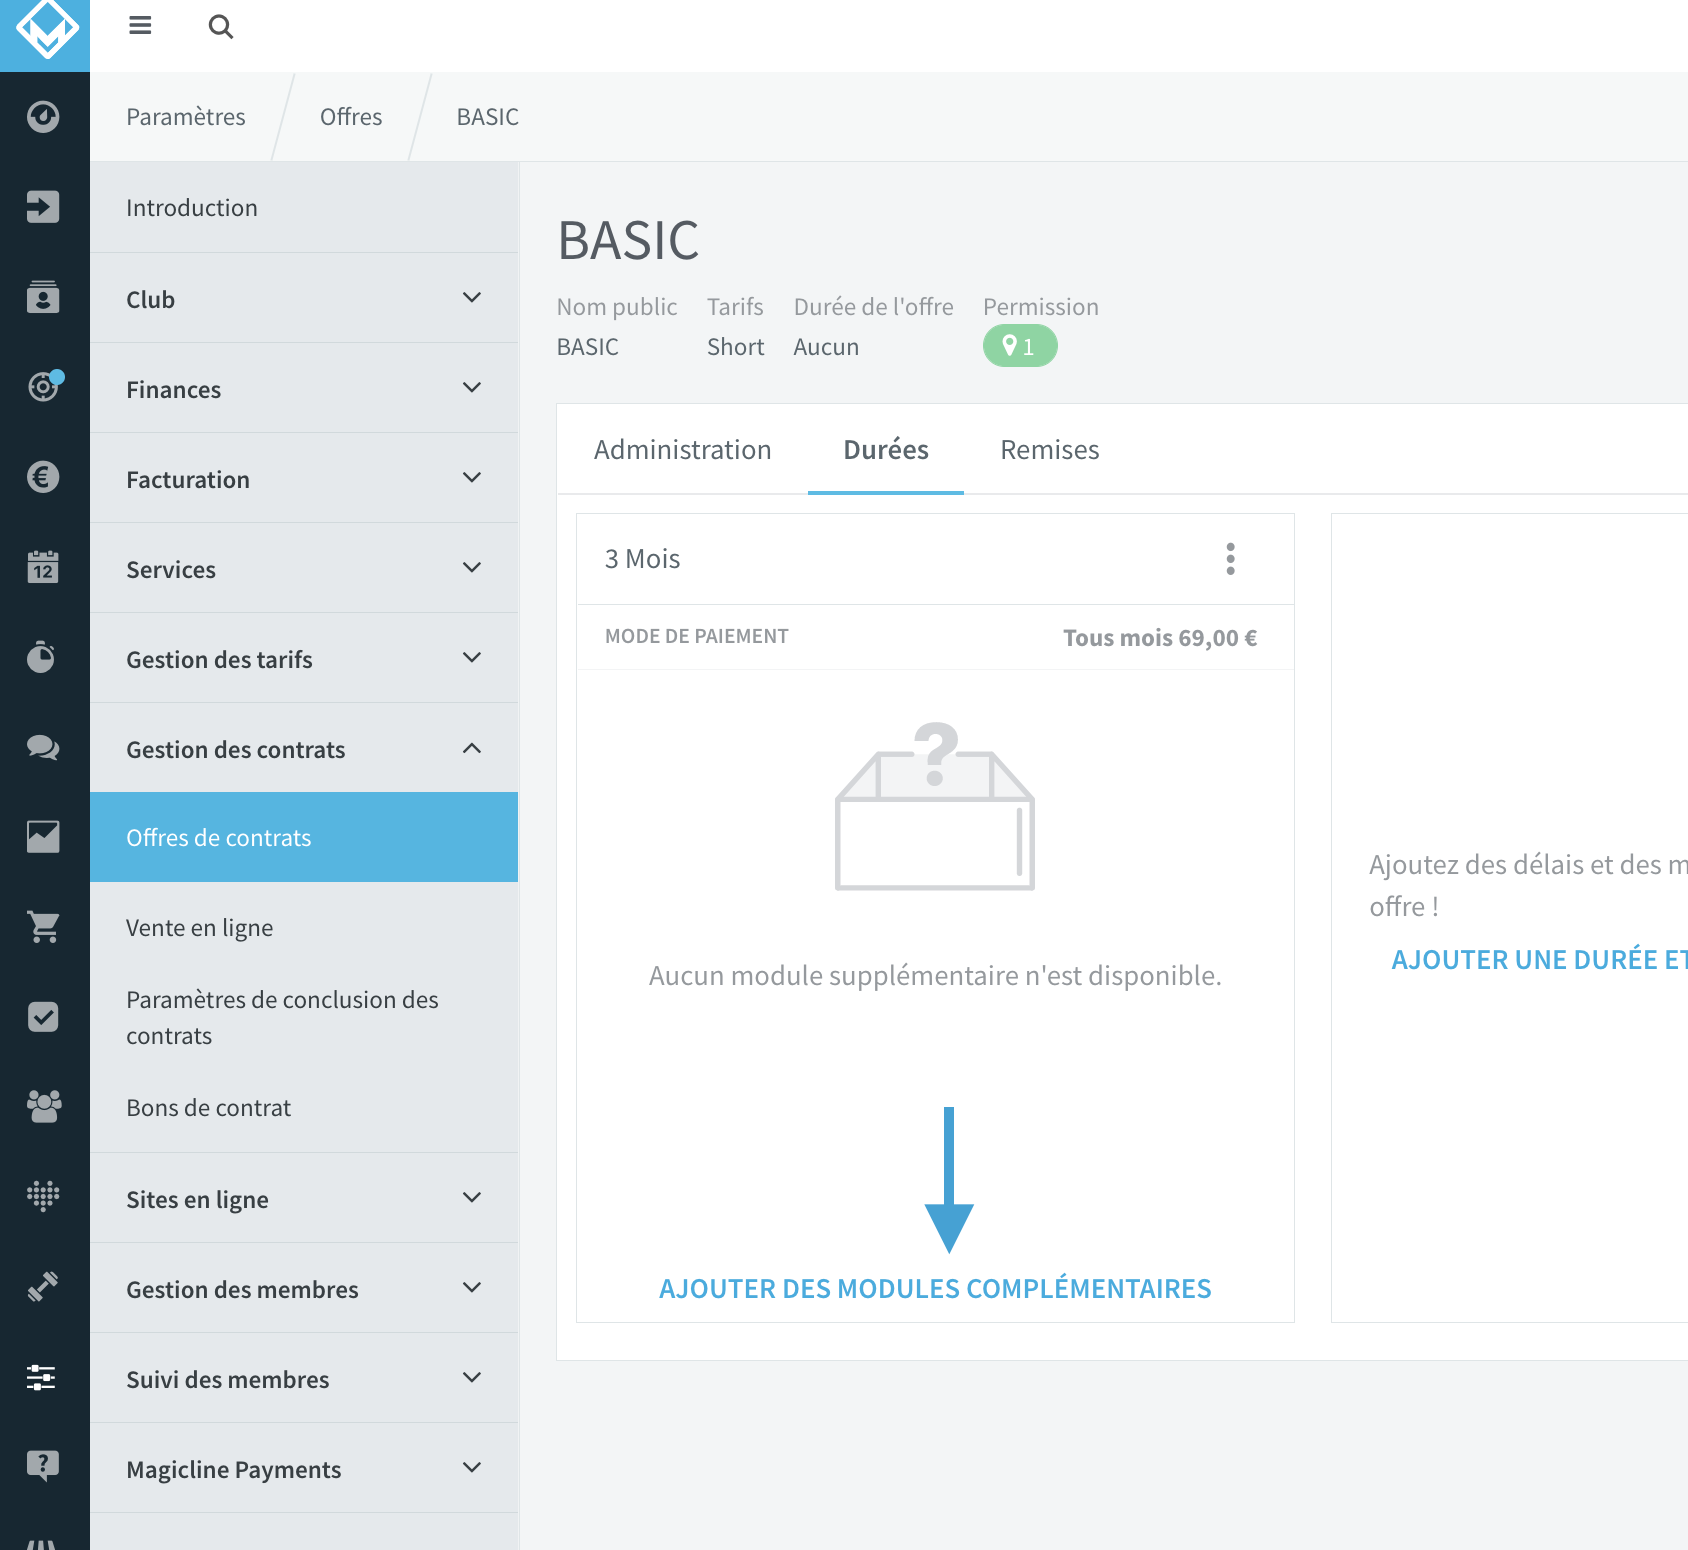Screen dimensions: 1688x1550
Task: Click the BASIC breadcrumb
Action: tap(488, 117)
